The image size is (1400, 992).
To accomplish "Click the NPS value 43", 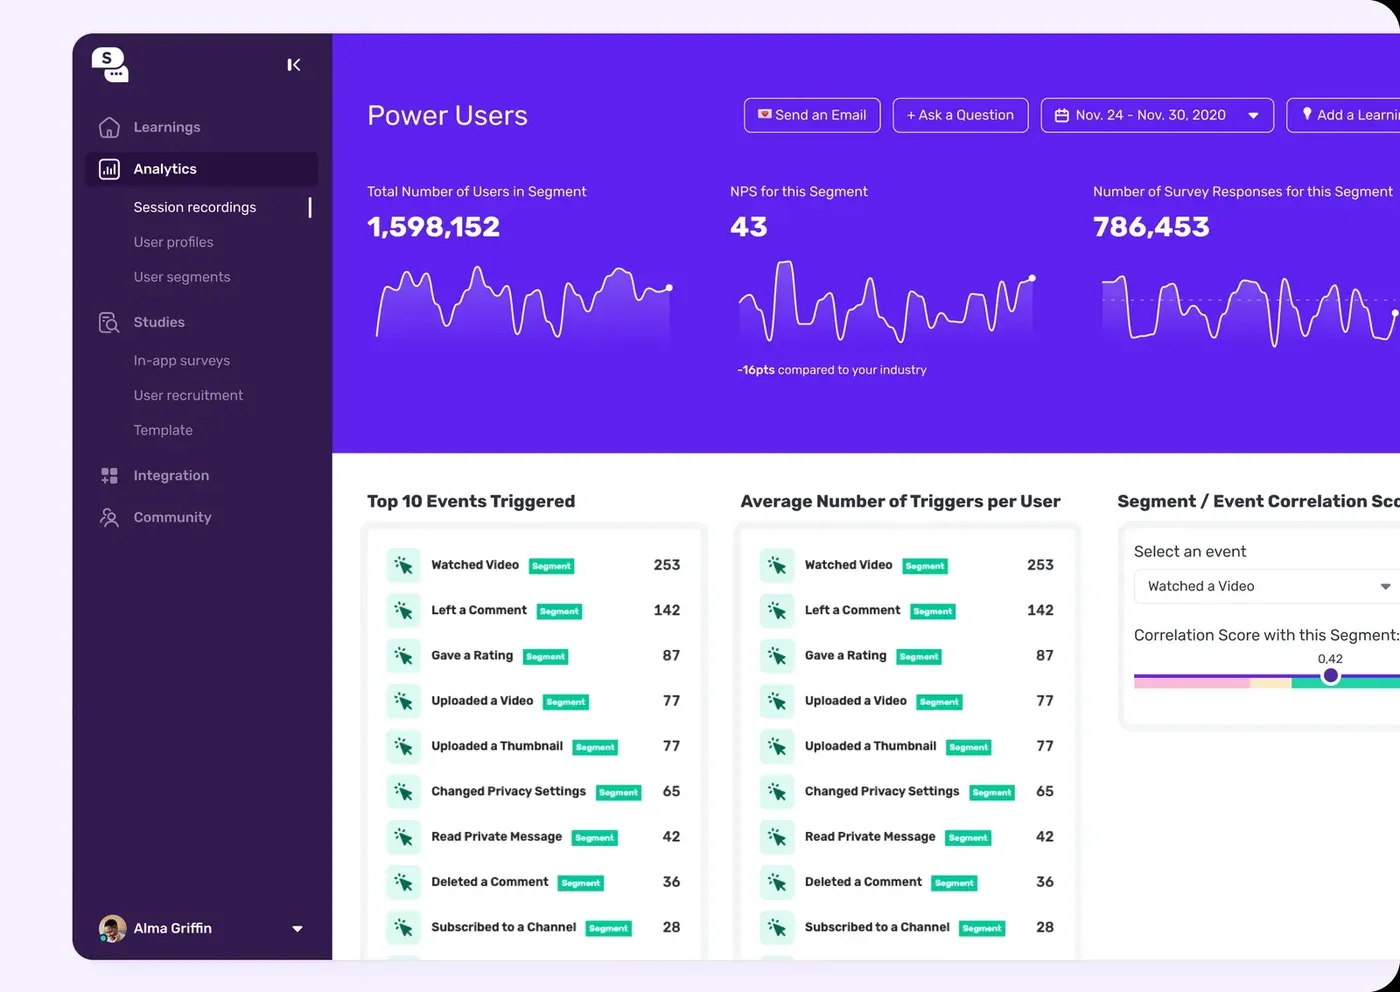I will [x=748, y=228].
